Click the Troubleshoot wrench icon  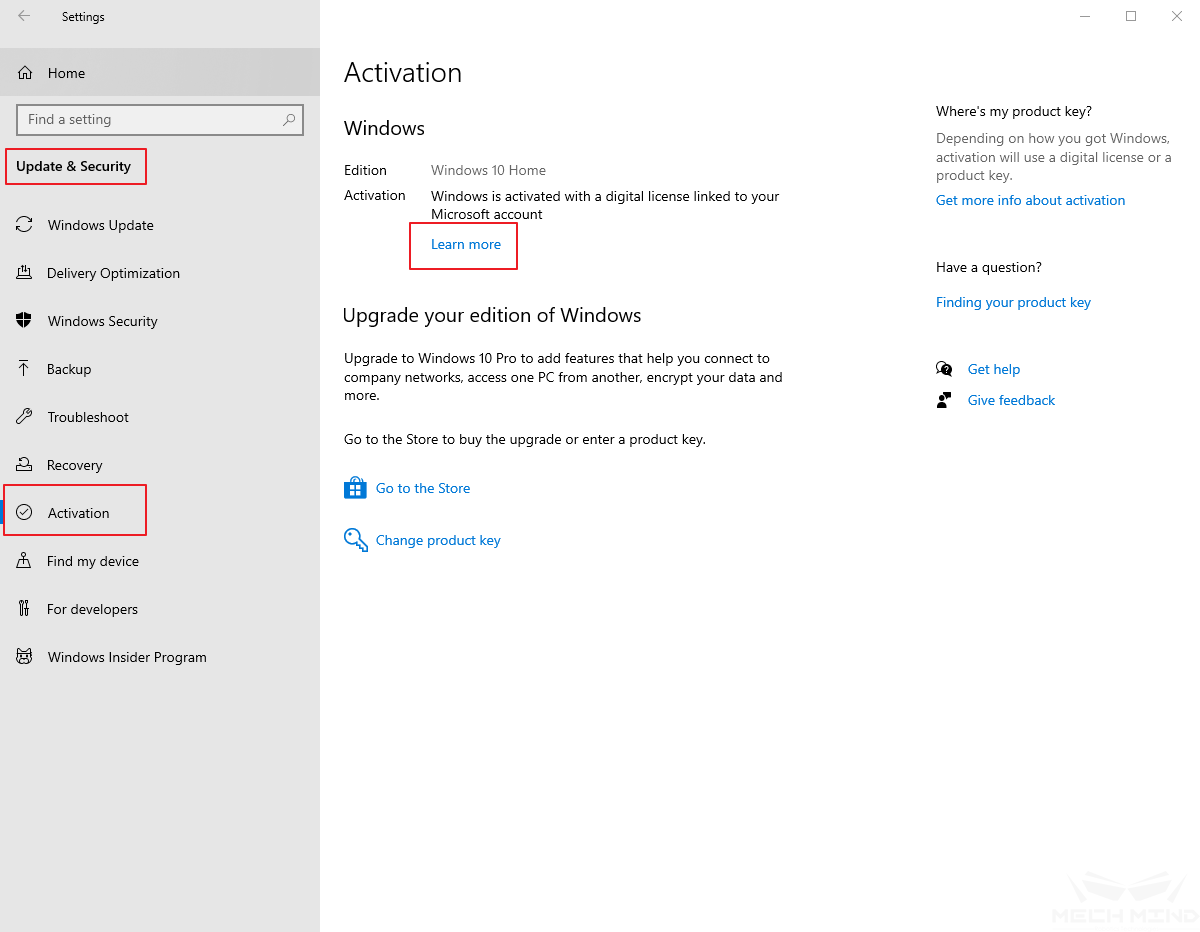click(24, 417)
